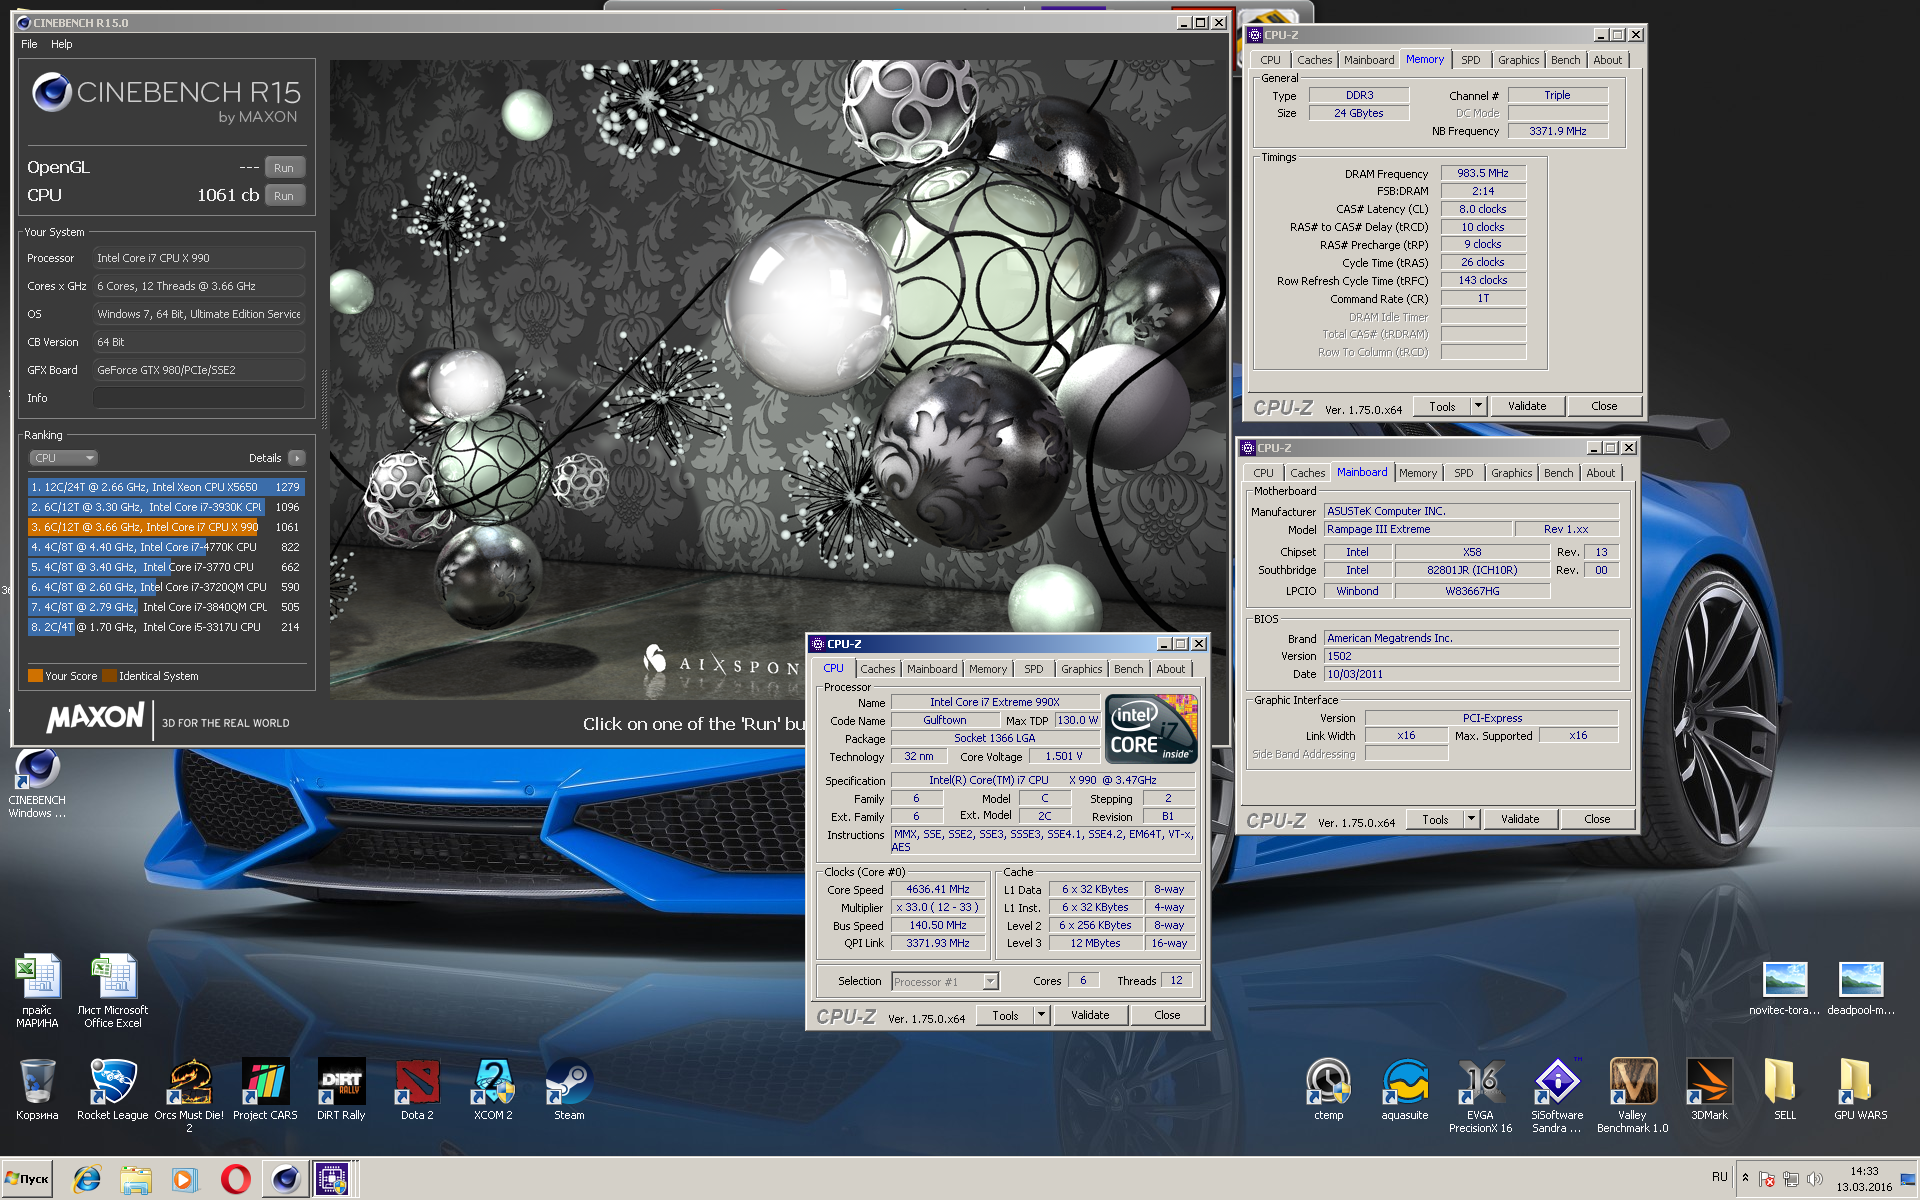Screen dimensions: 1920x1200
Task: Open deadpool-m image file on desktop
Action: point(1861,989)
